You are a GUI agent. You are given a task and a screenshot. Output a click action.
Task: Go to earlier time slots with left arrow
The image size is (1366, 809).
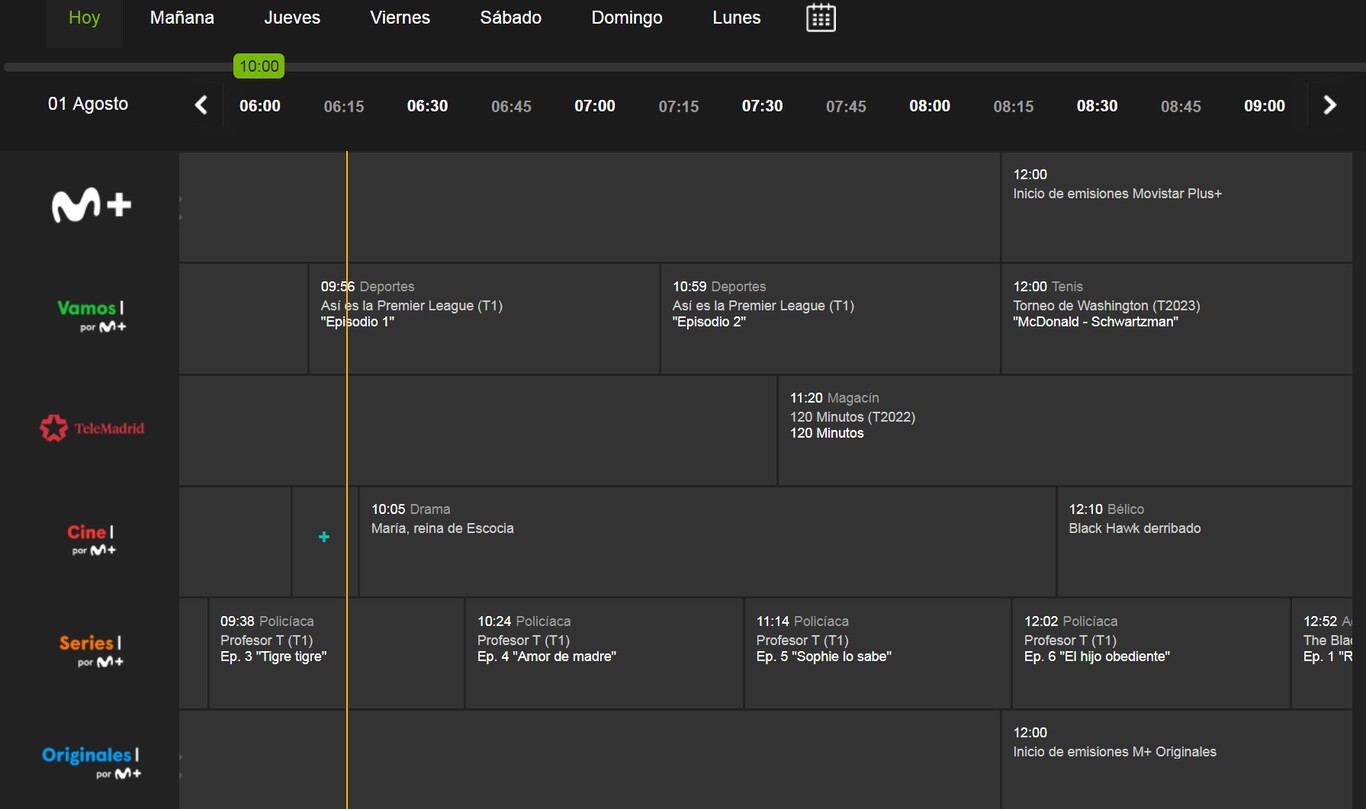click(201, 105)
